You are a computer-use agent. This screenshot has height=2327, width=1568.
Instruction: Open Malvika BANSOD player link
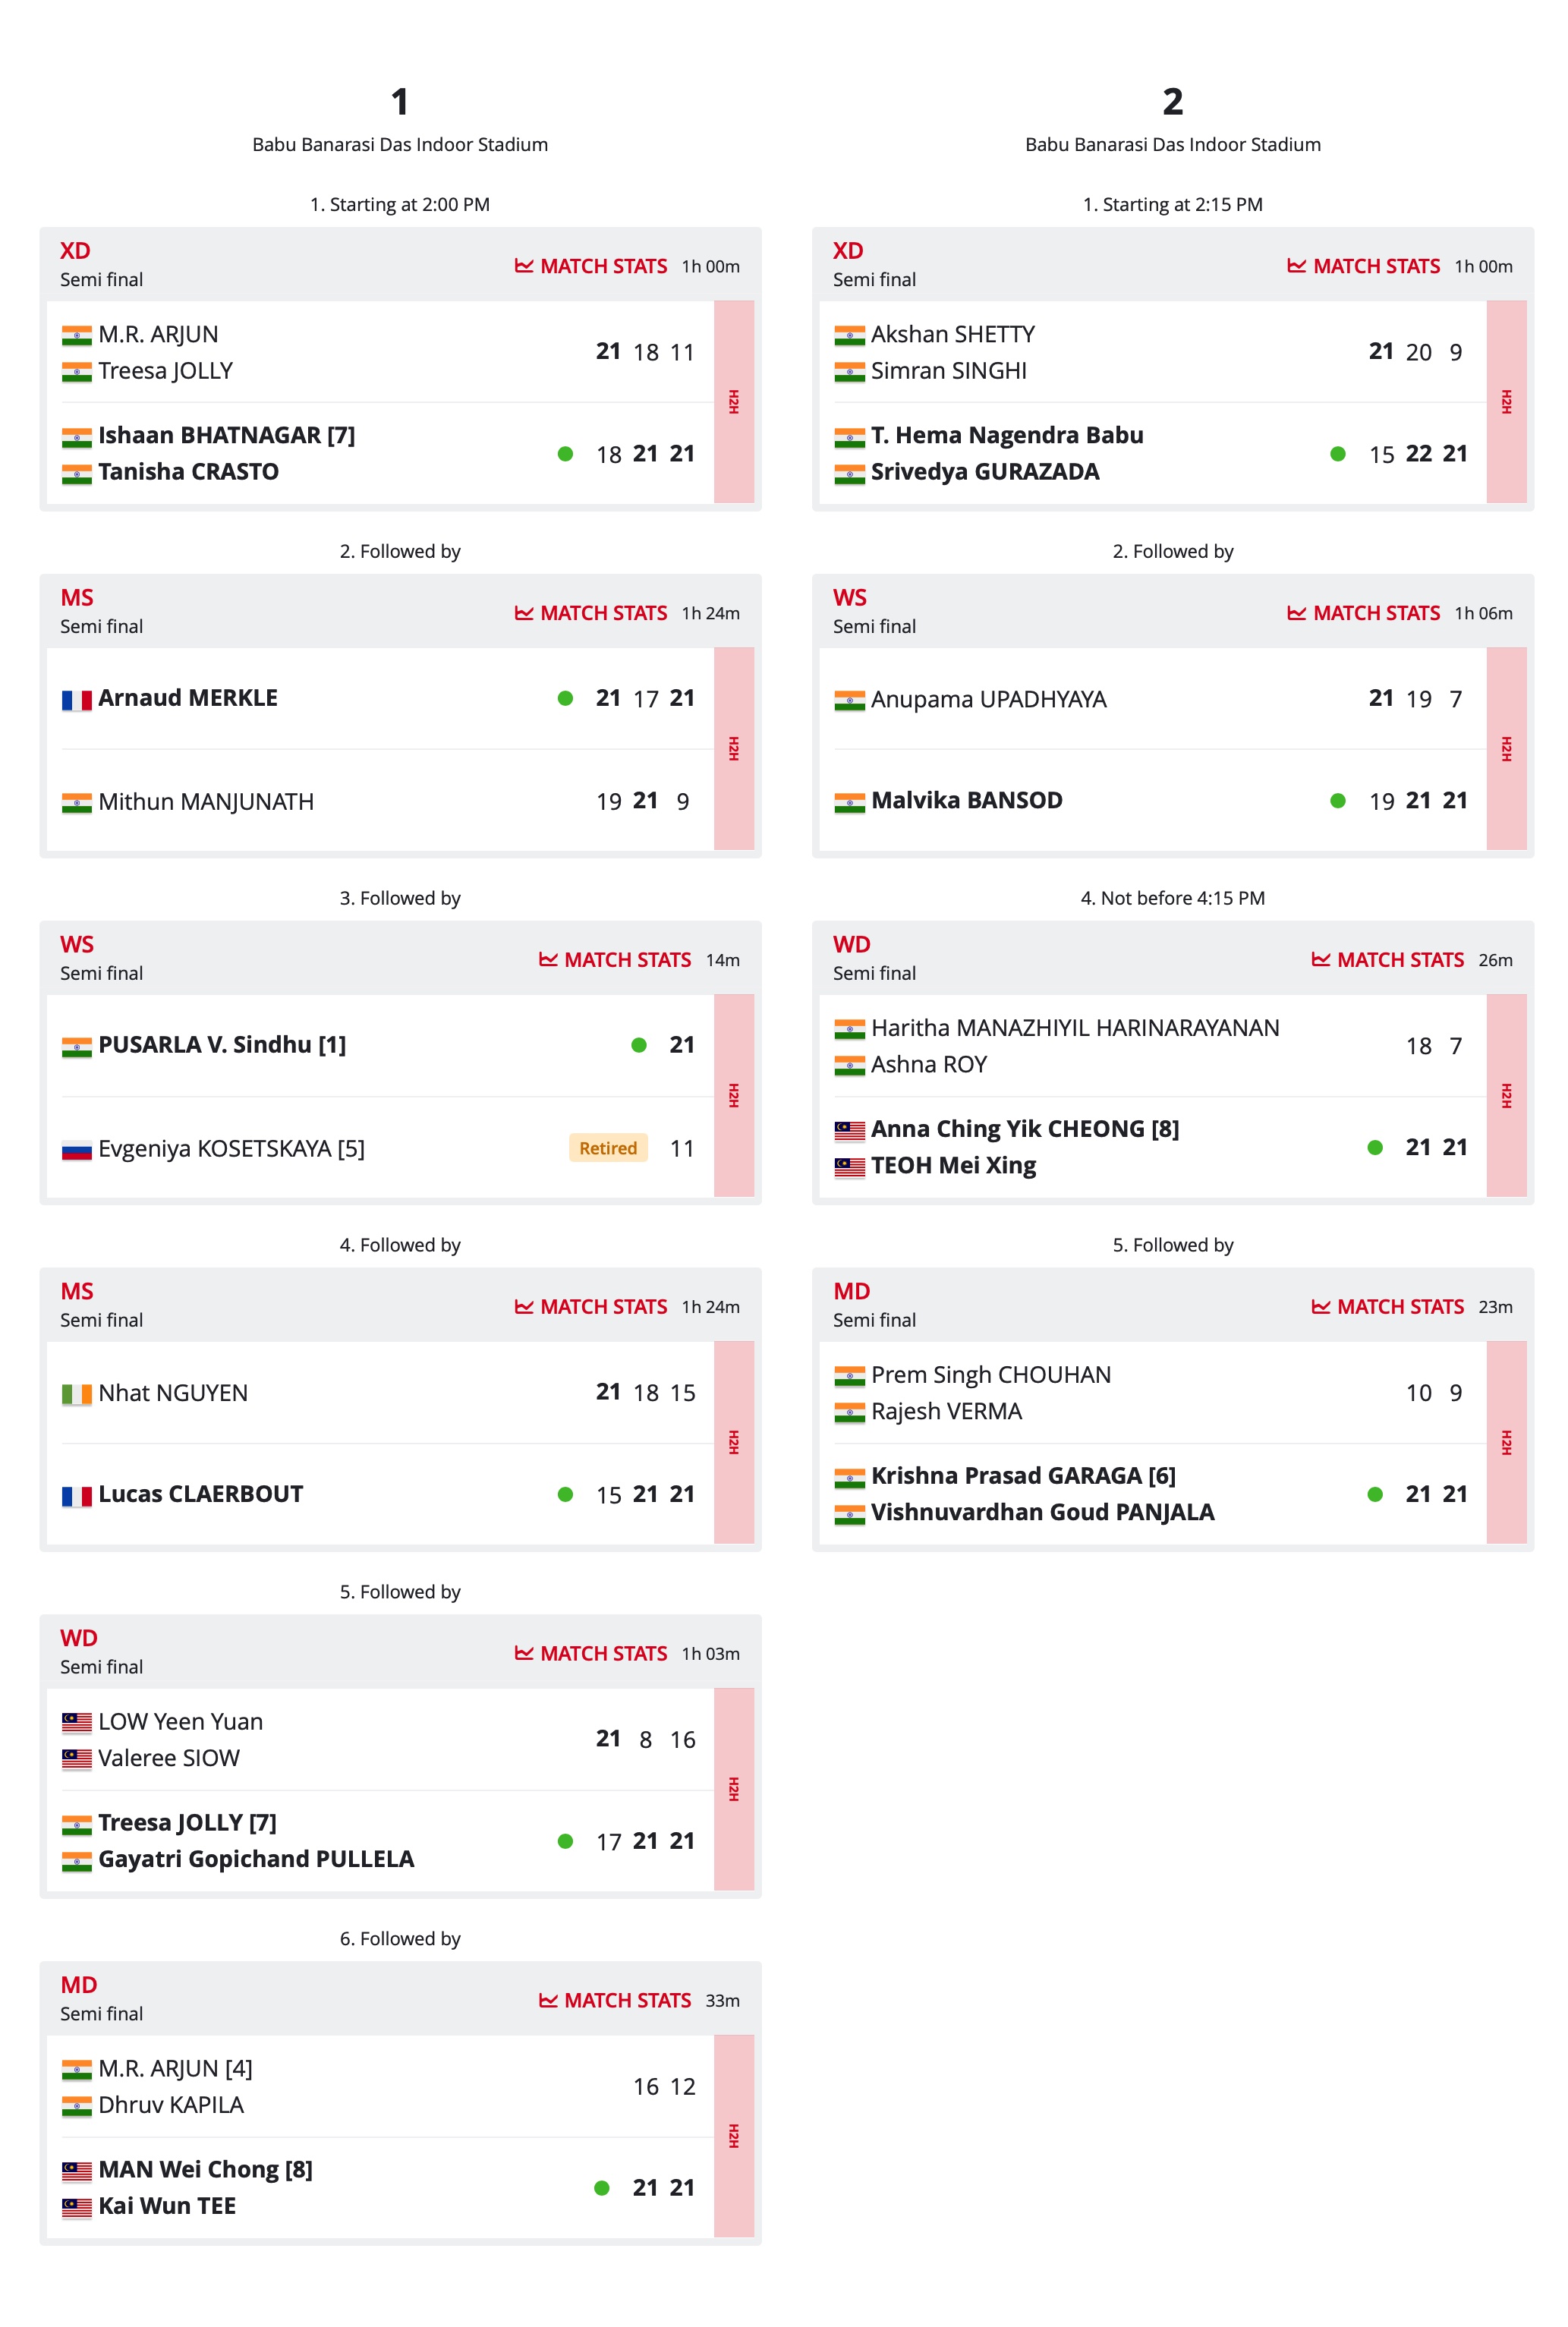tap(966, 800)
